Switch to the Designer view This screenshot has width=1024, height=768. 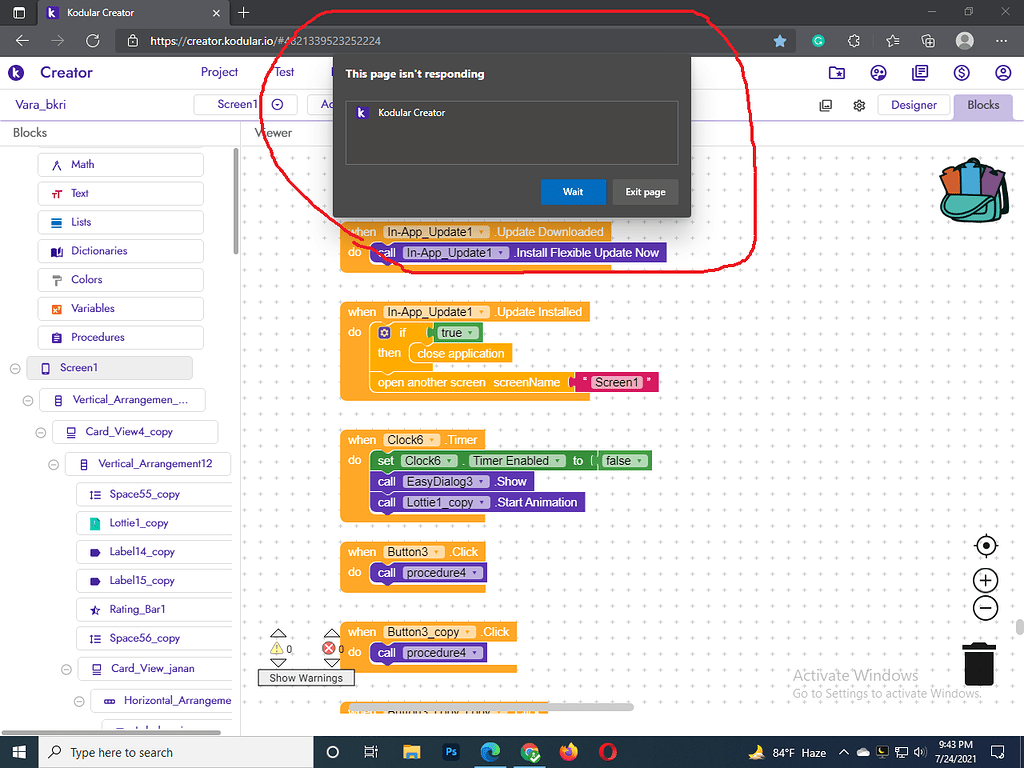tap(913, 105)
